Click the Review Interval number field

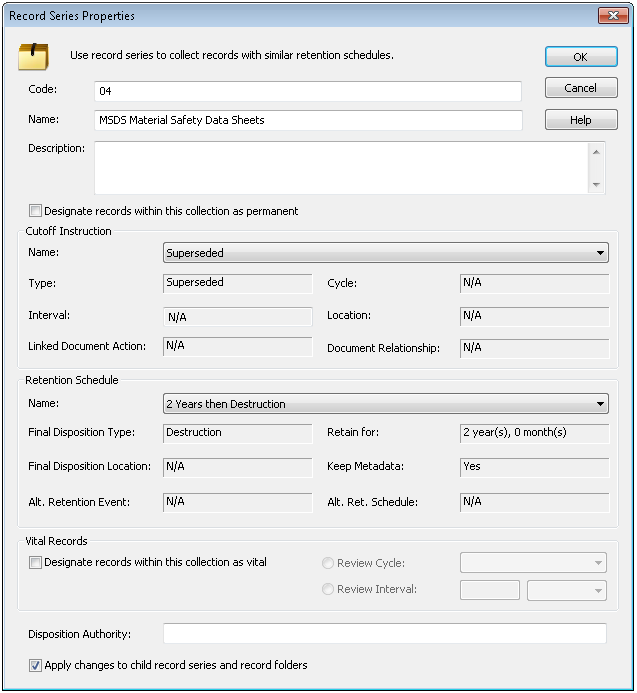(x=490, y=590)
